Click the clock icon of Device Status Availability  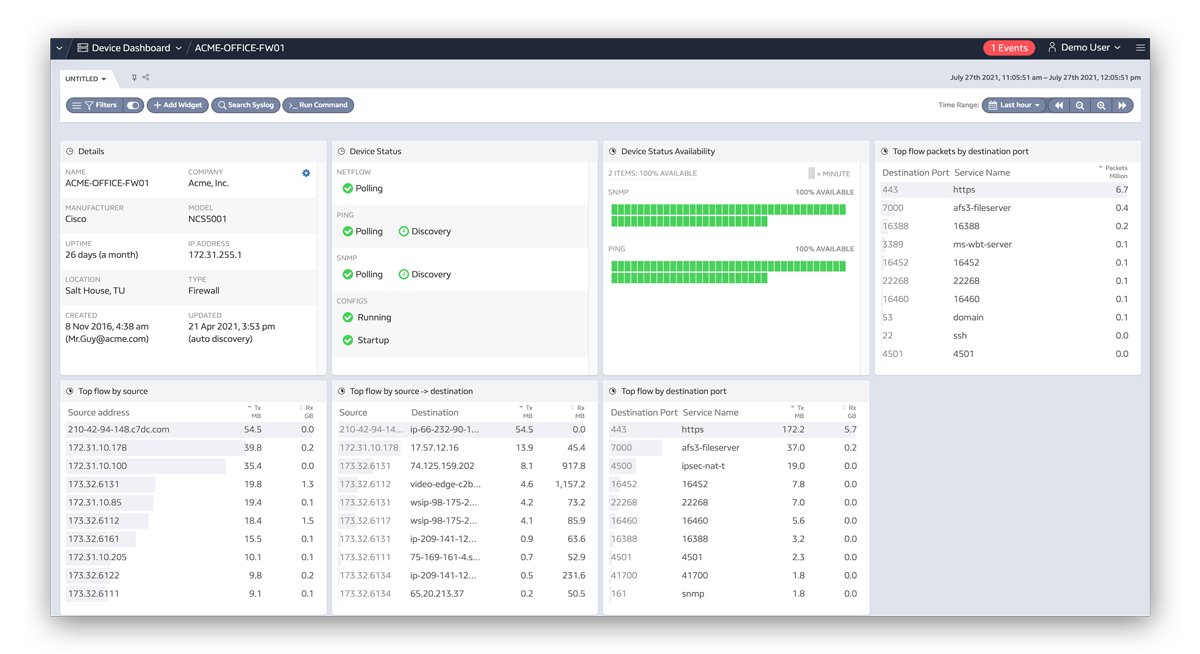click(x=613, y=151)
